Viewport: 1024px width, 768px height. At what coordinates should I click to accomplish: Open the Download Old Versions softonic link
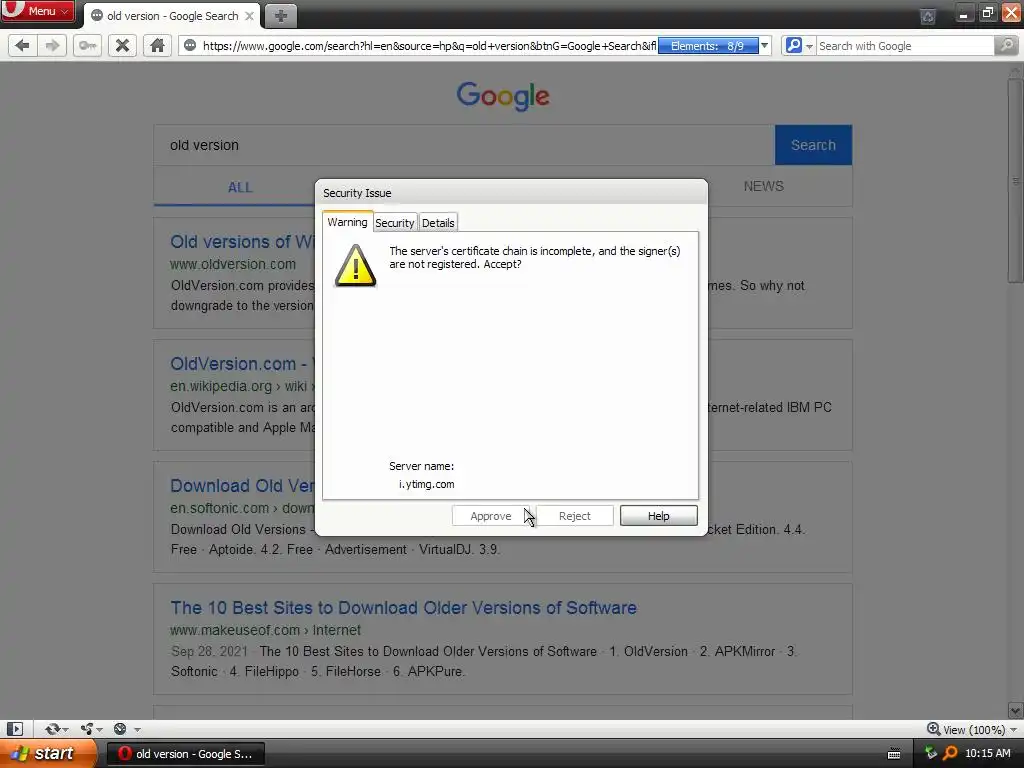pyautogui.click(x=242, y=486)
